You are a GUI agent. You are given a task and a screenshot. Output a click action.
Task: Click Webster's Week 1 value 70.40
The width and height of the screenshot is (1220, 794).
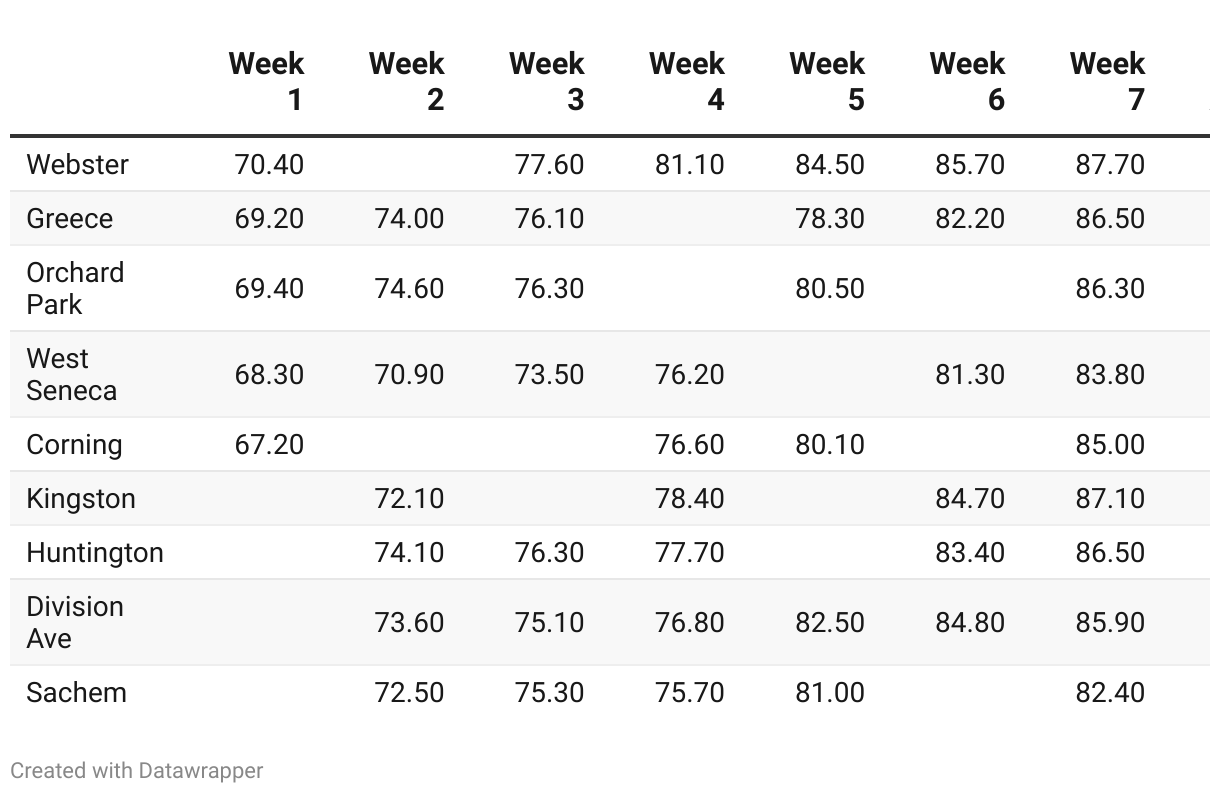pyautogui.click(x=269, y=164)
